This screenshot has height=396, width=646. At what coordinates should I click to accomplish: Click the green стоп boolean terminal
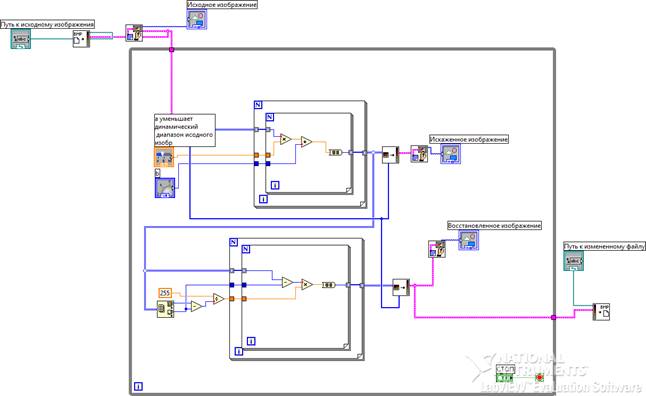click(x=505, y=378)
